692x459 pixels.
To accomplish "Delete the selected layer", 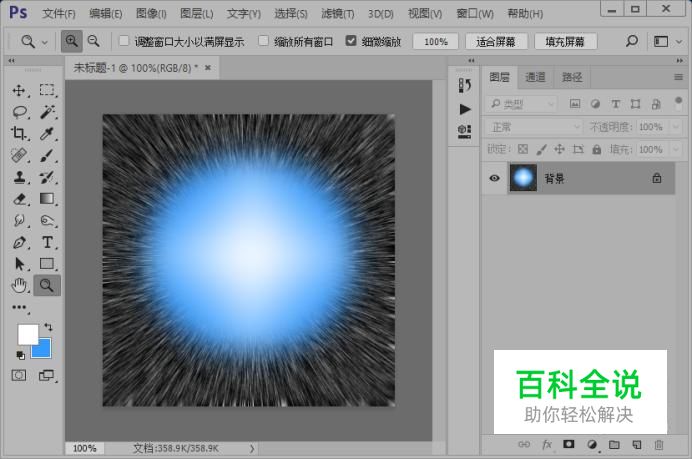I will click(658, 444).
